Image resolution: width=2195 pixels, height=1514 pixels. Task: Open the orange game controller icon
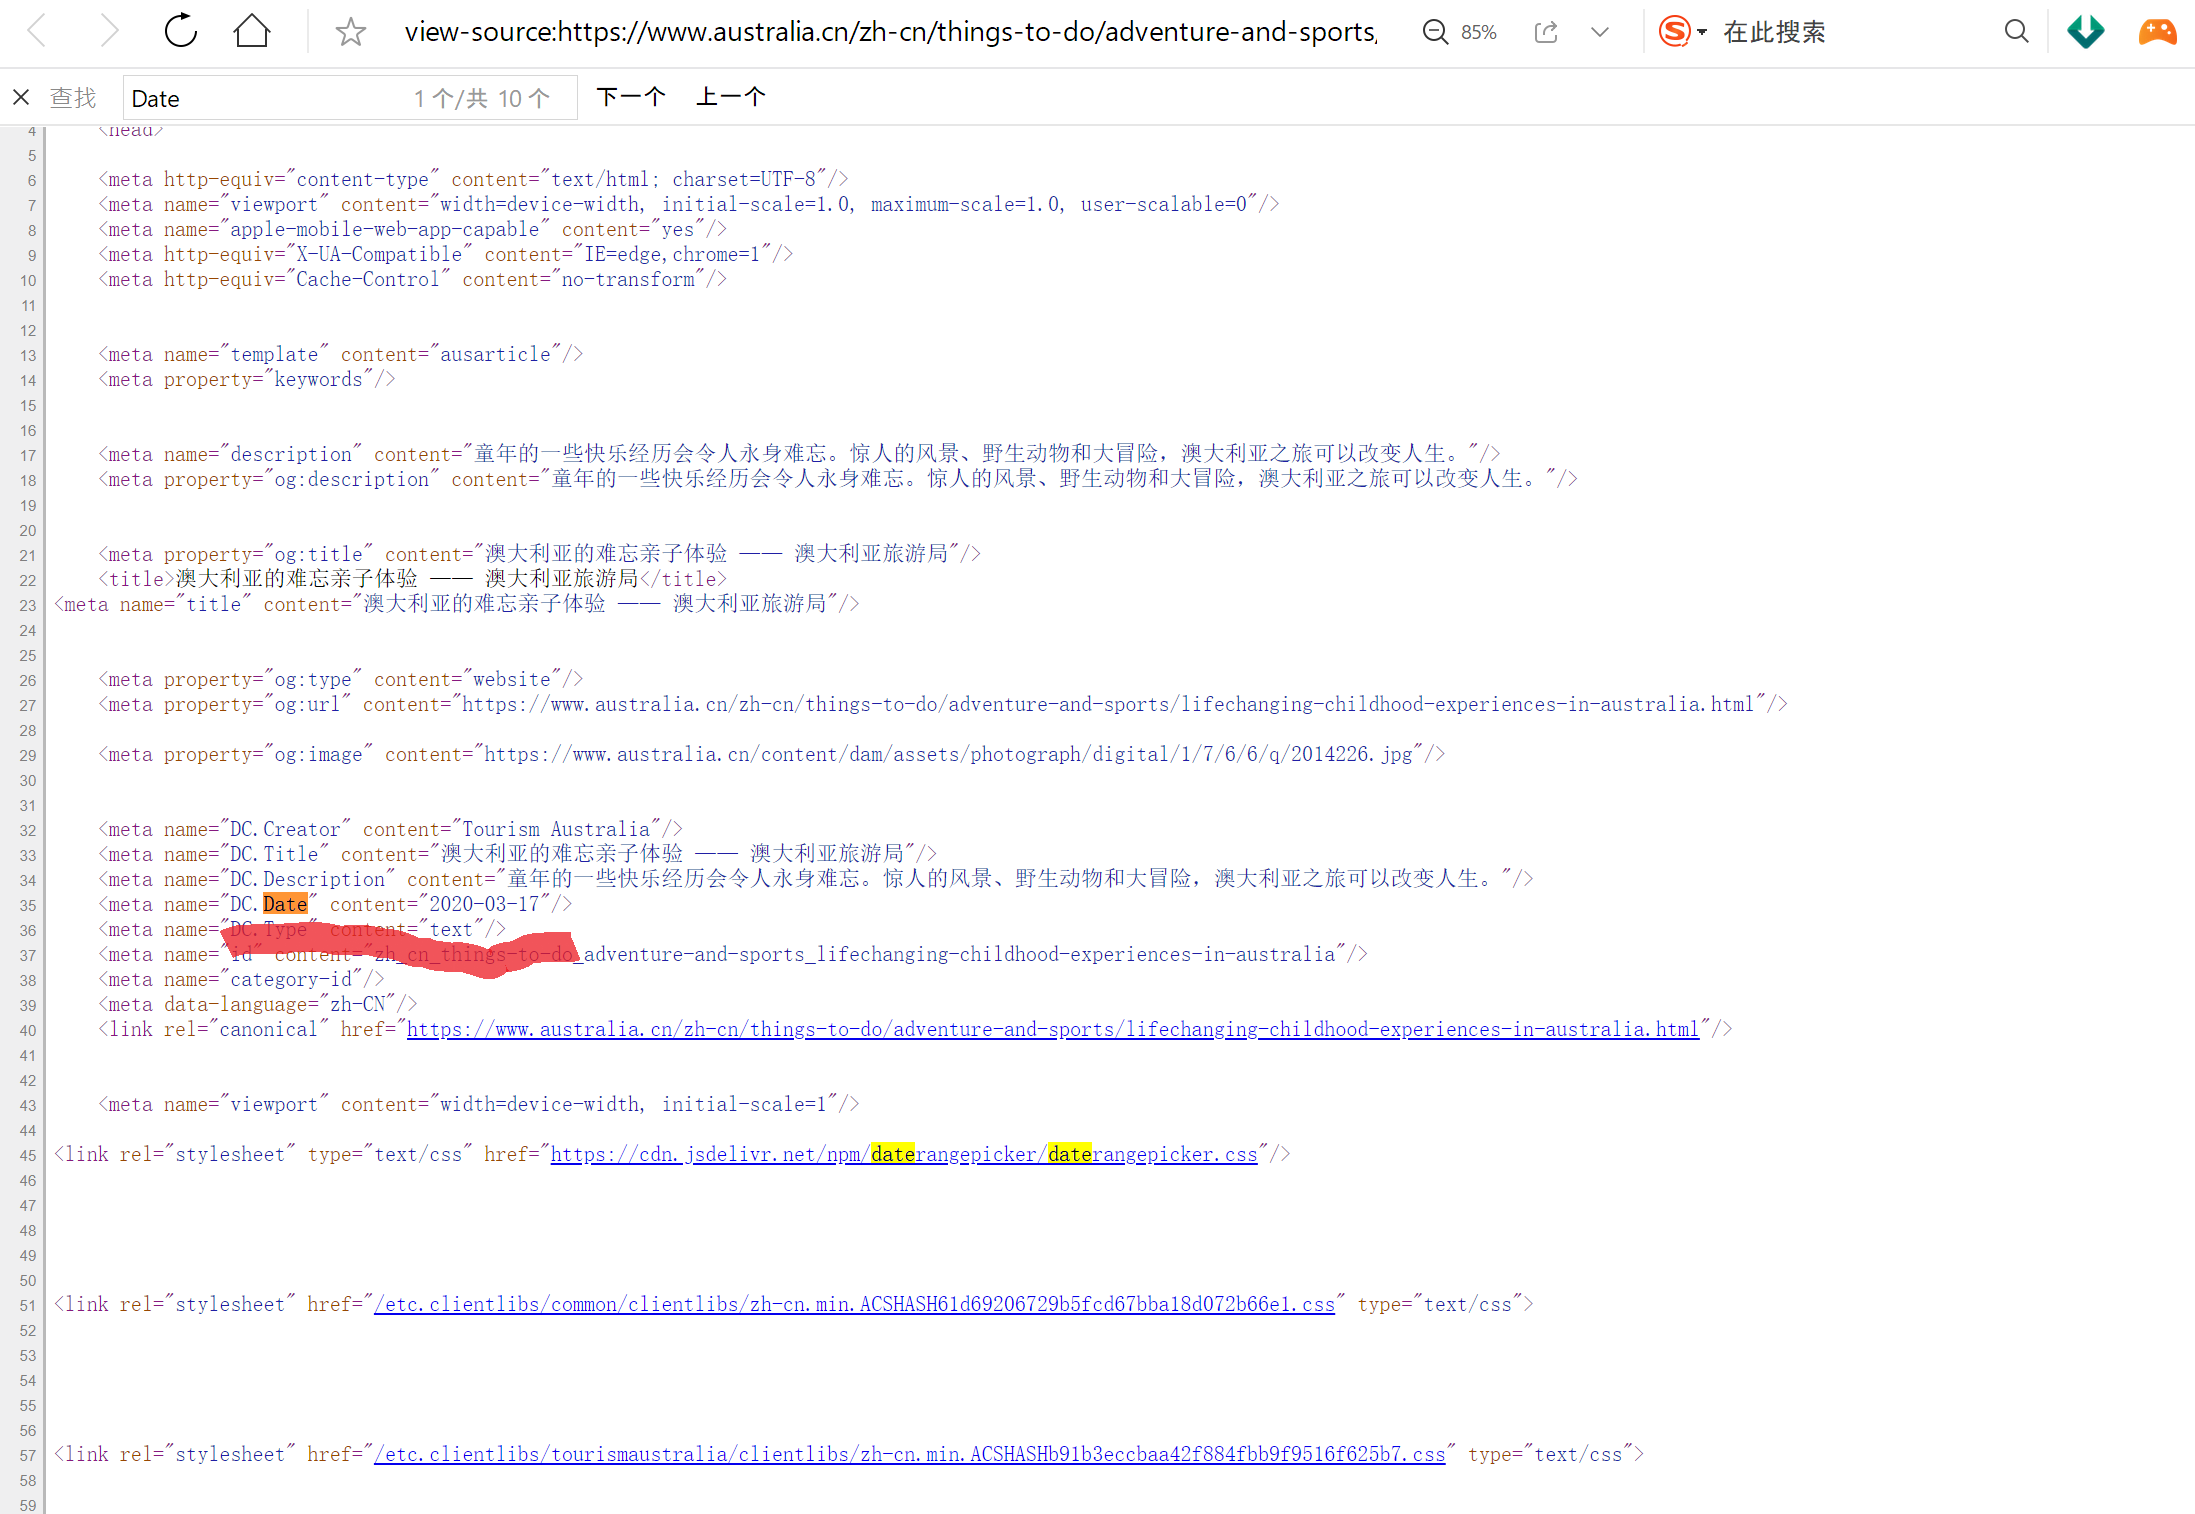pyautogui.click(x=2157, y=32)
